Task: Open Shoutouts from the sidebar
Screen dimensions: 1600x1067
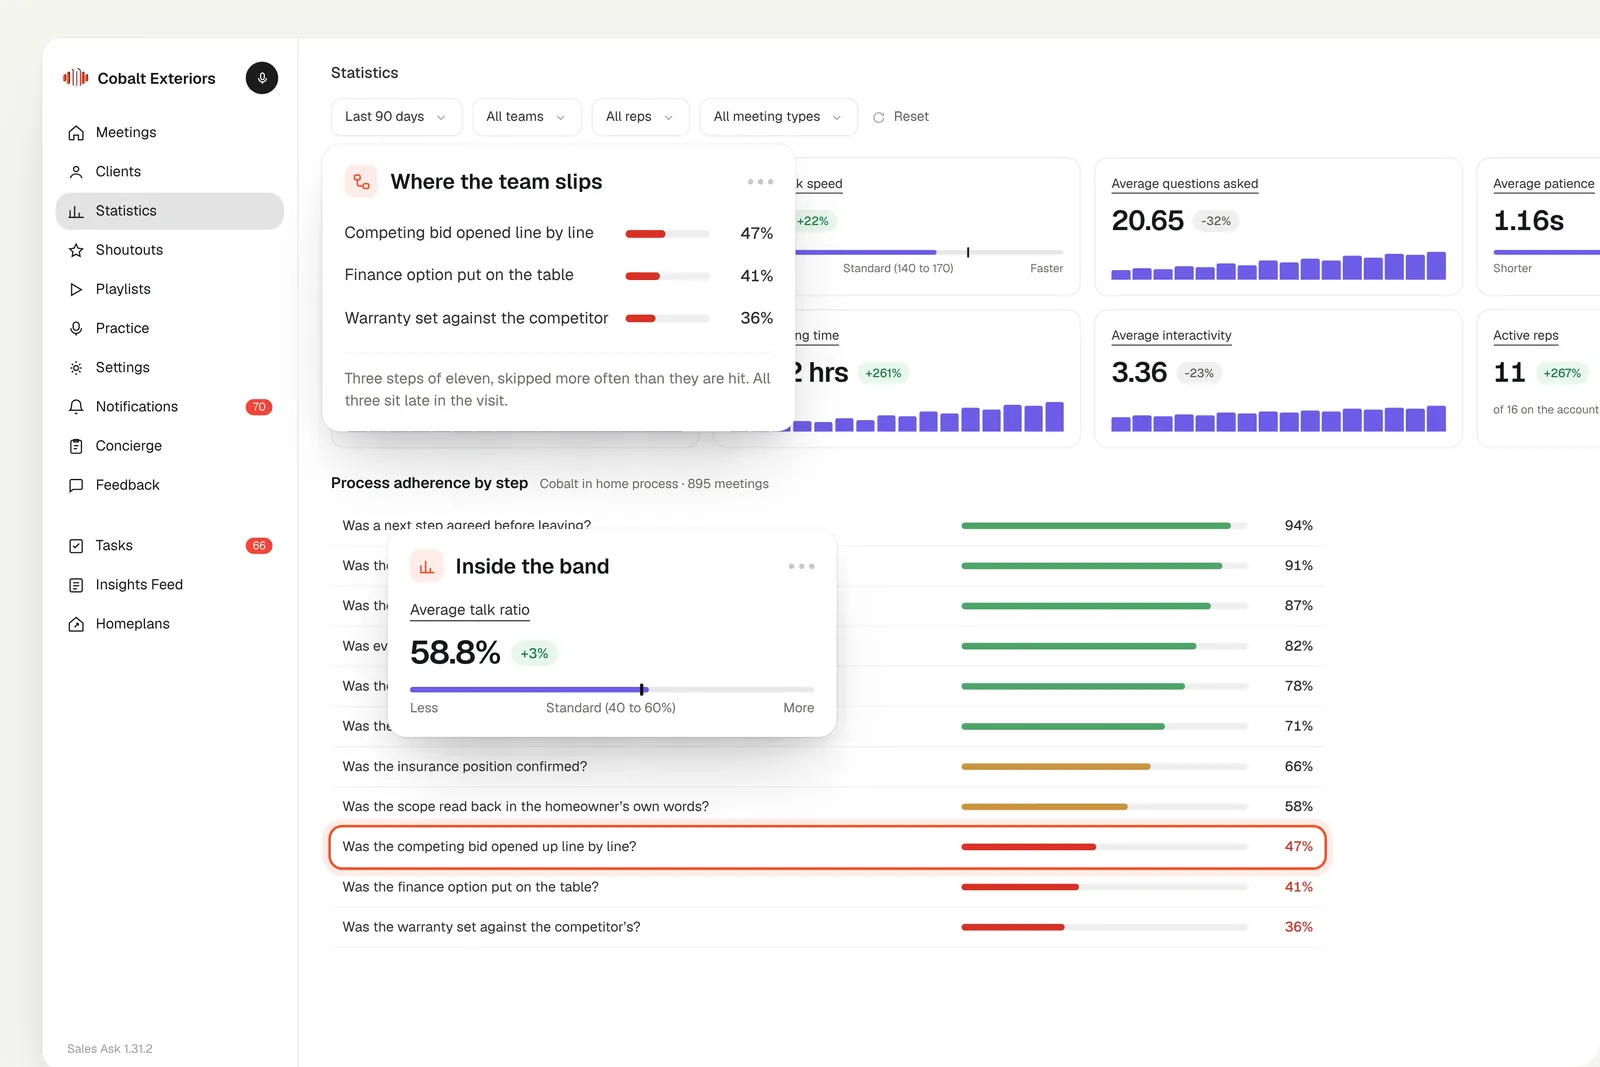Action: tap(170, 250)
